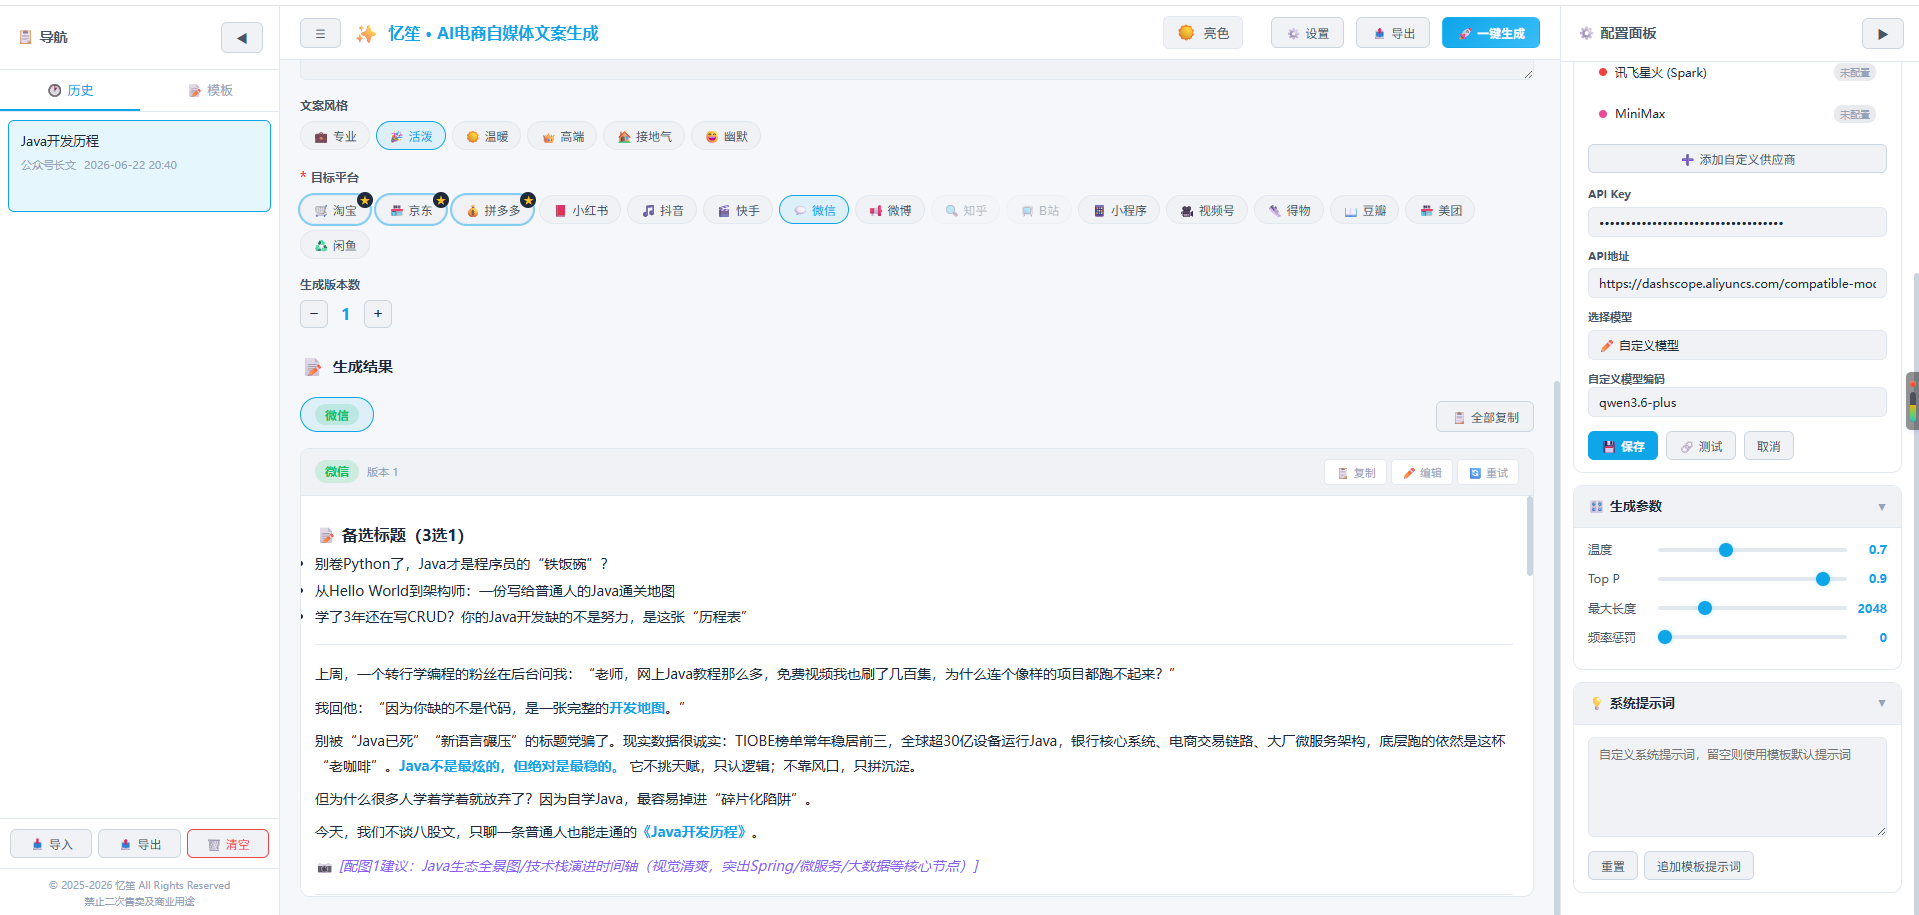Screen dimensions: 1919x915
Task: Focus the custom system prompt textarea
Action: (x=1737, y=787)
